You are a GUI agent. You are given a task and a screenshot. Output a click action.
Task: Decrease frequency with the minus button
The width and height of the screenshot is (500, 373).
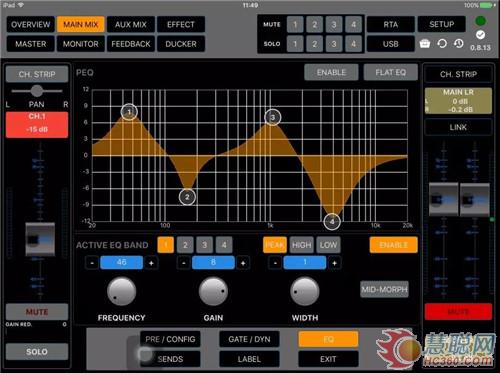click(x=92, y=263)
